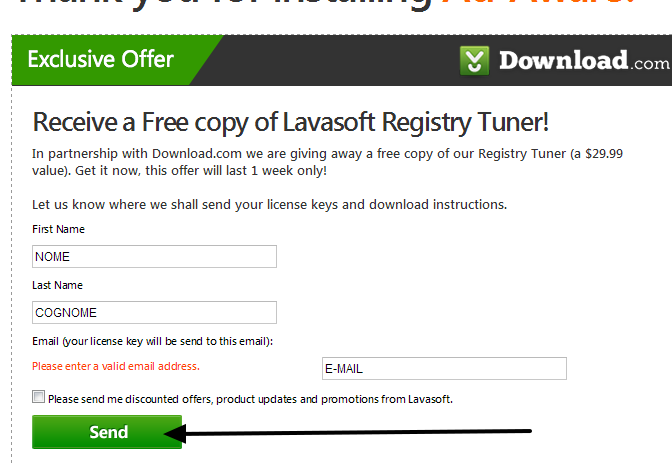
Task: Click the Last Name label
Action: (57, 285)
